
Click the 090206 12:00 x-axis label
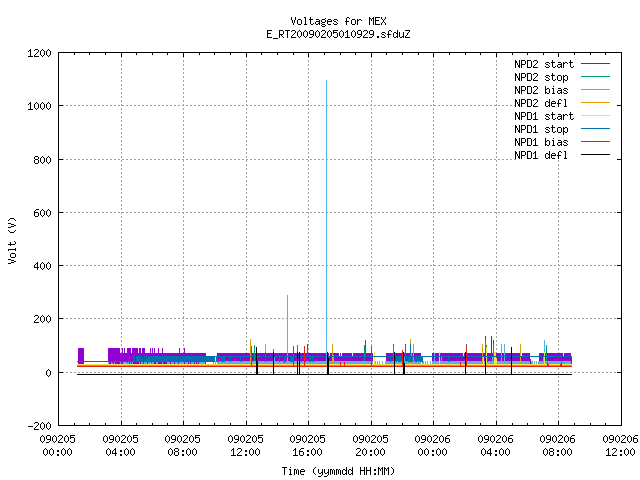(x=620, y=446)
